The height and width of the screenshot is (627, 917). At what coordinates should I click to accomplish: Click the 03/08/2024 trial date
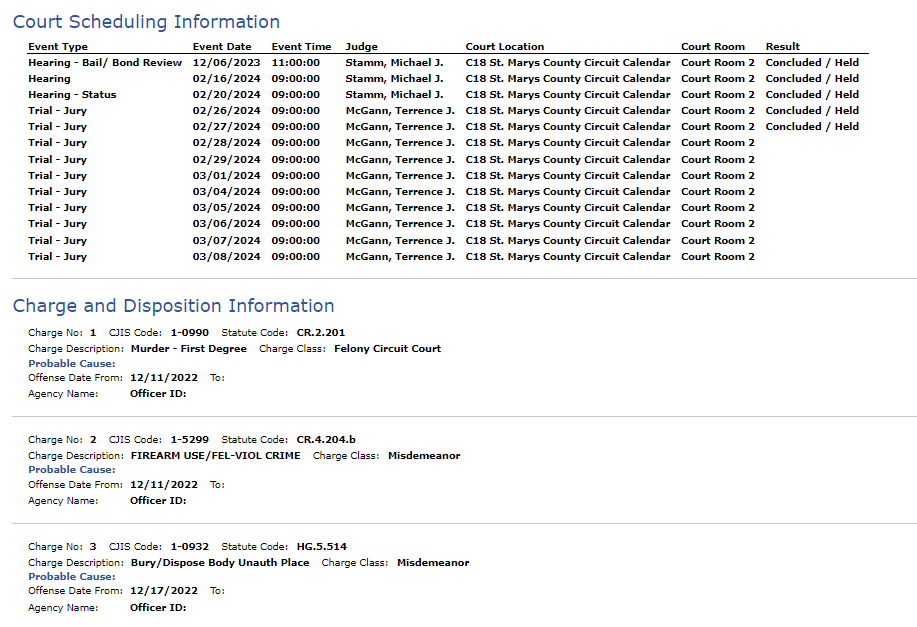coord(227,257)
